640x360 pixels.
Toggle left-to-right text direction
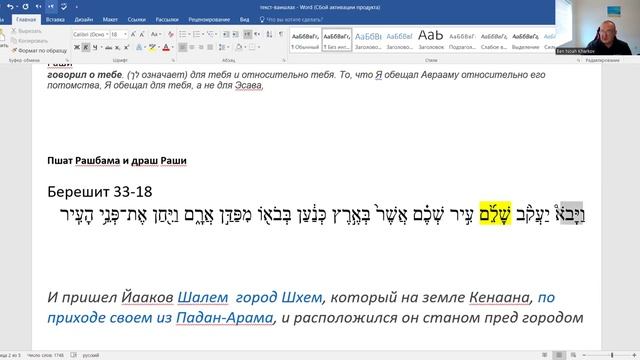coord(247,34)
